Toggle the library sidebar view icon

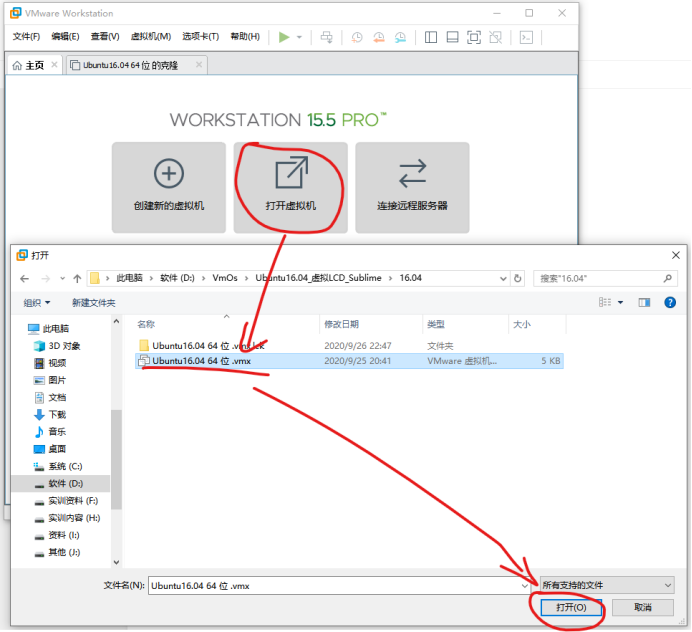431,37
